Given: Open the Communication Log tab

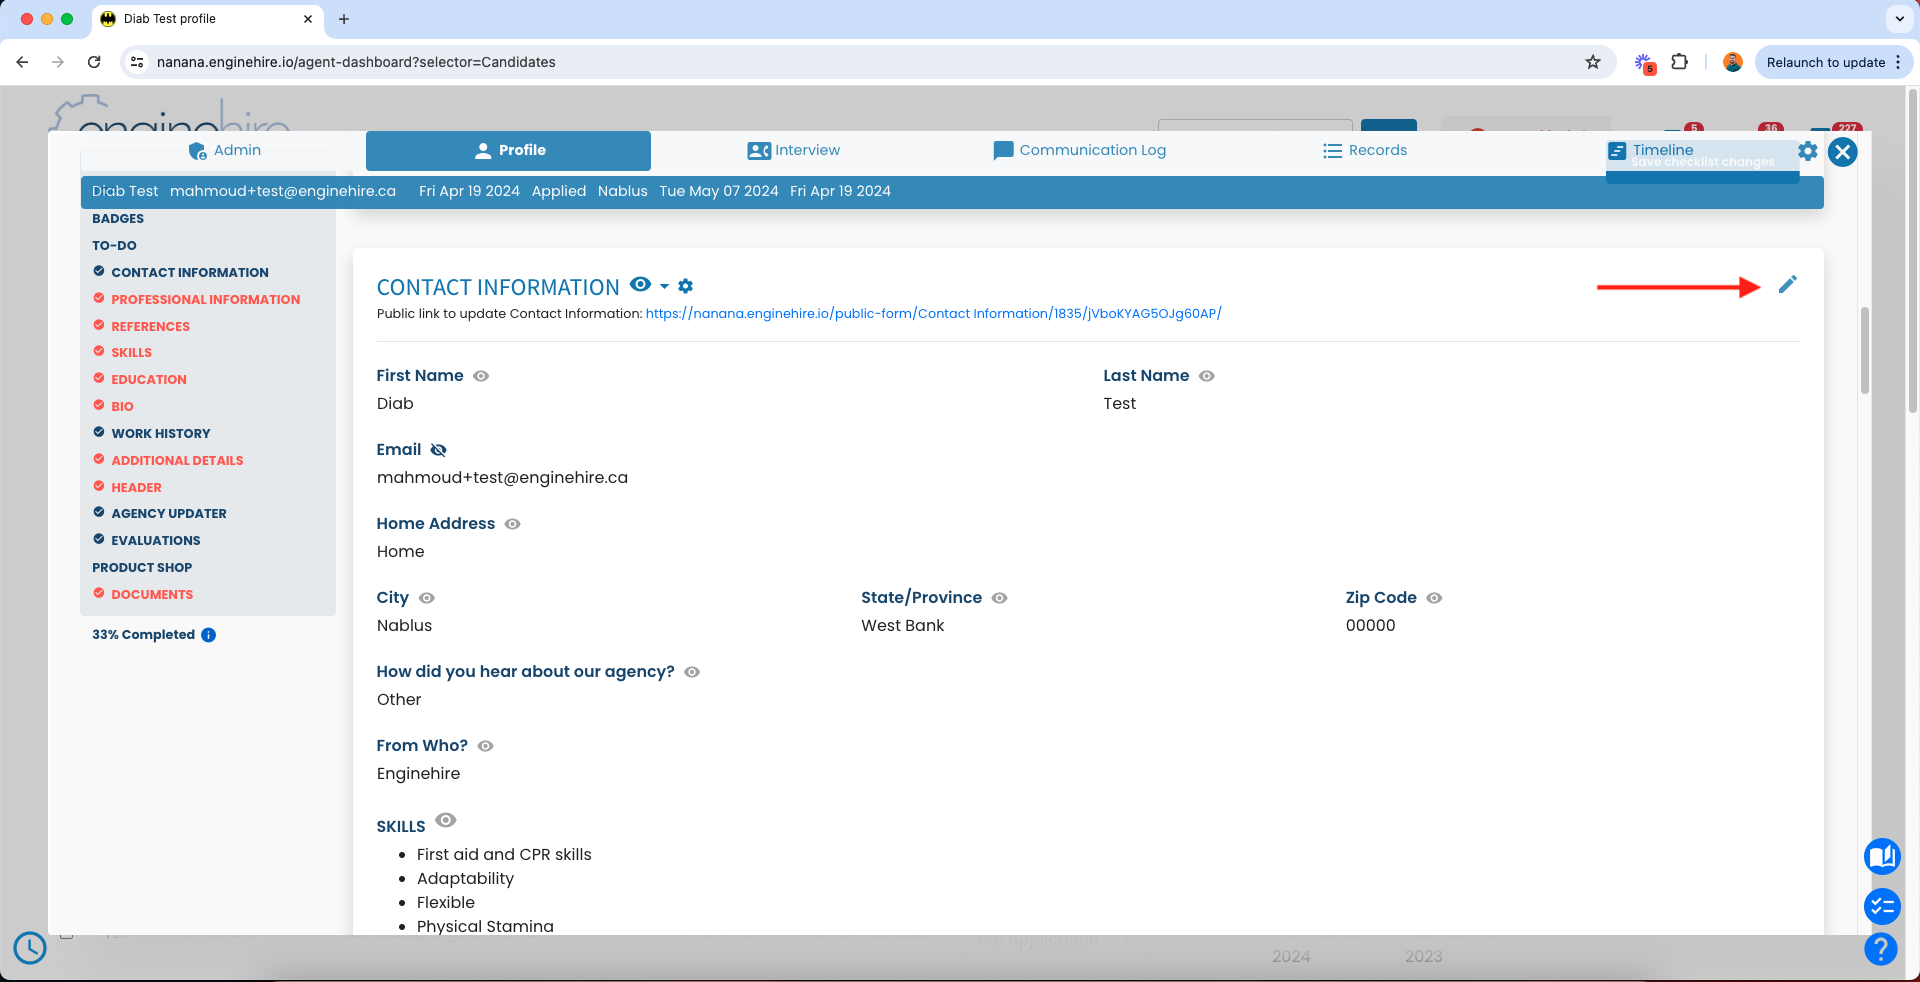Looking at the screenshot, I should coord(1080,150).
